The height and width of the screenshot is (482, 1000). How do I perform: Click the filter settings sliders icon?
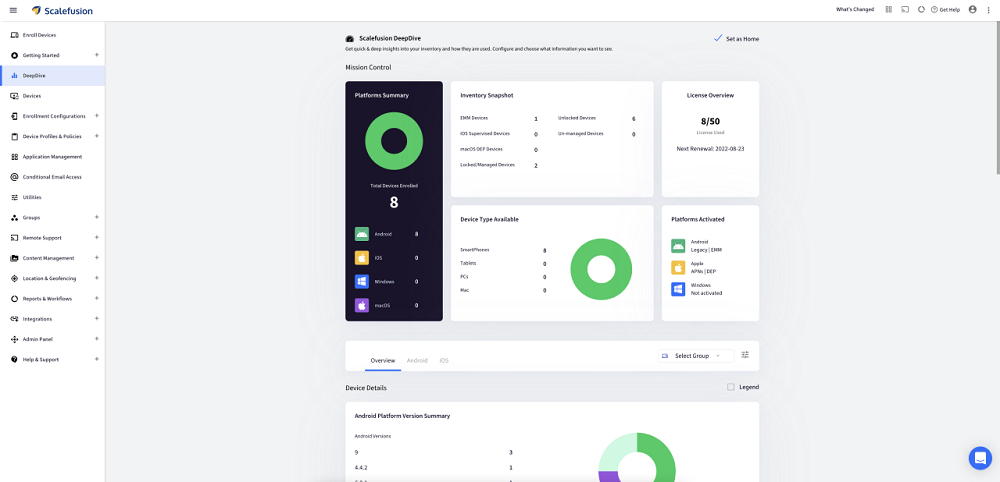coord(746,355)
